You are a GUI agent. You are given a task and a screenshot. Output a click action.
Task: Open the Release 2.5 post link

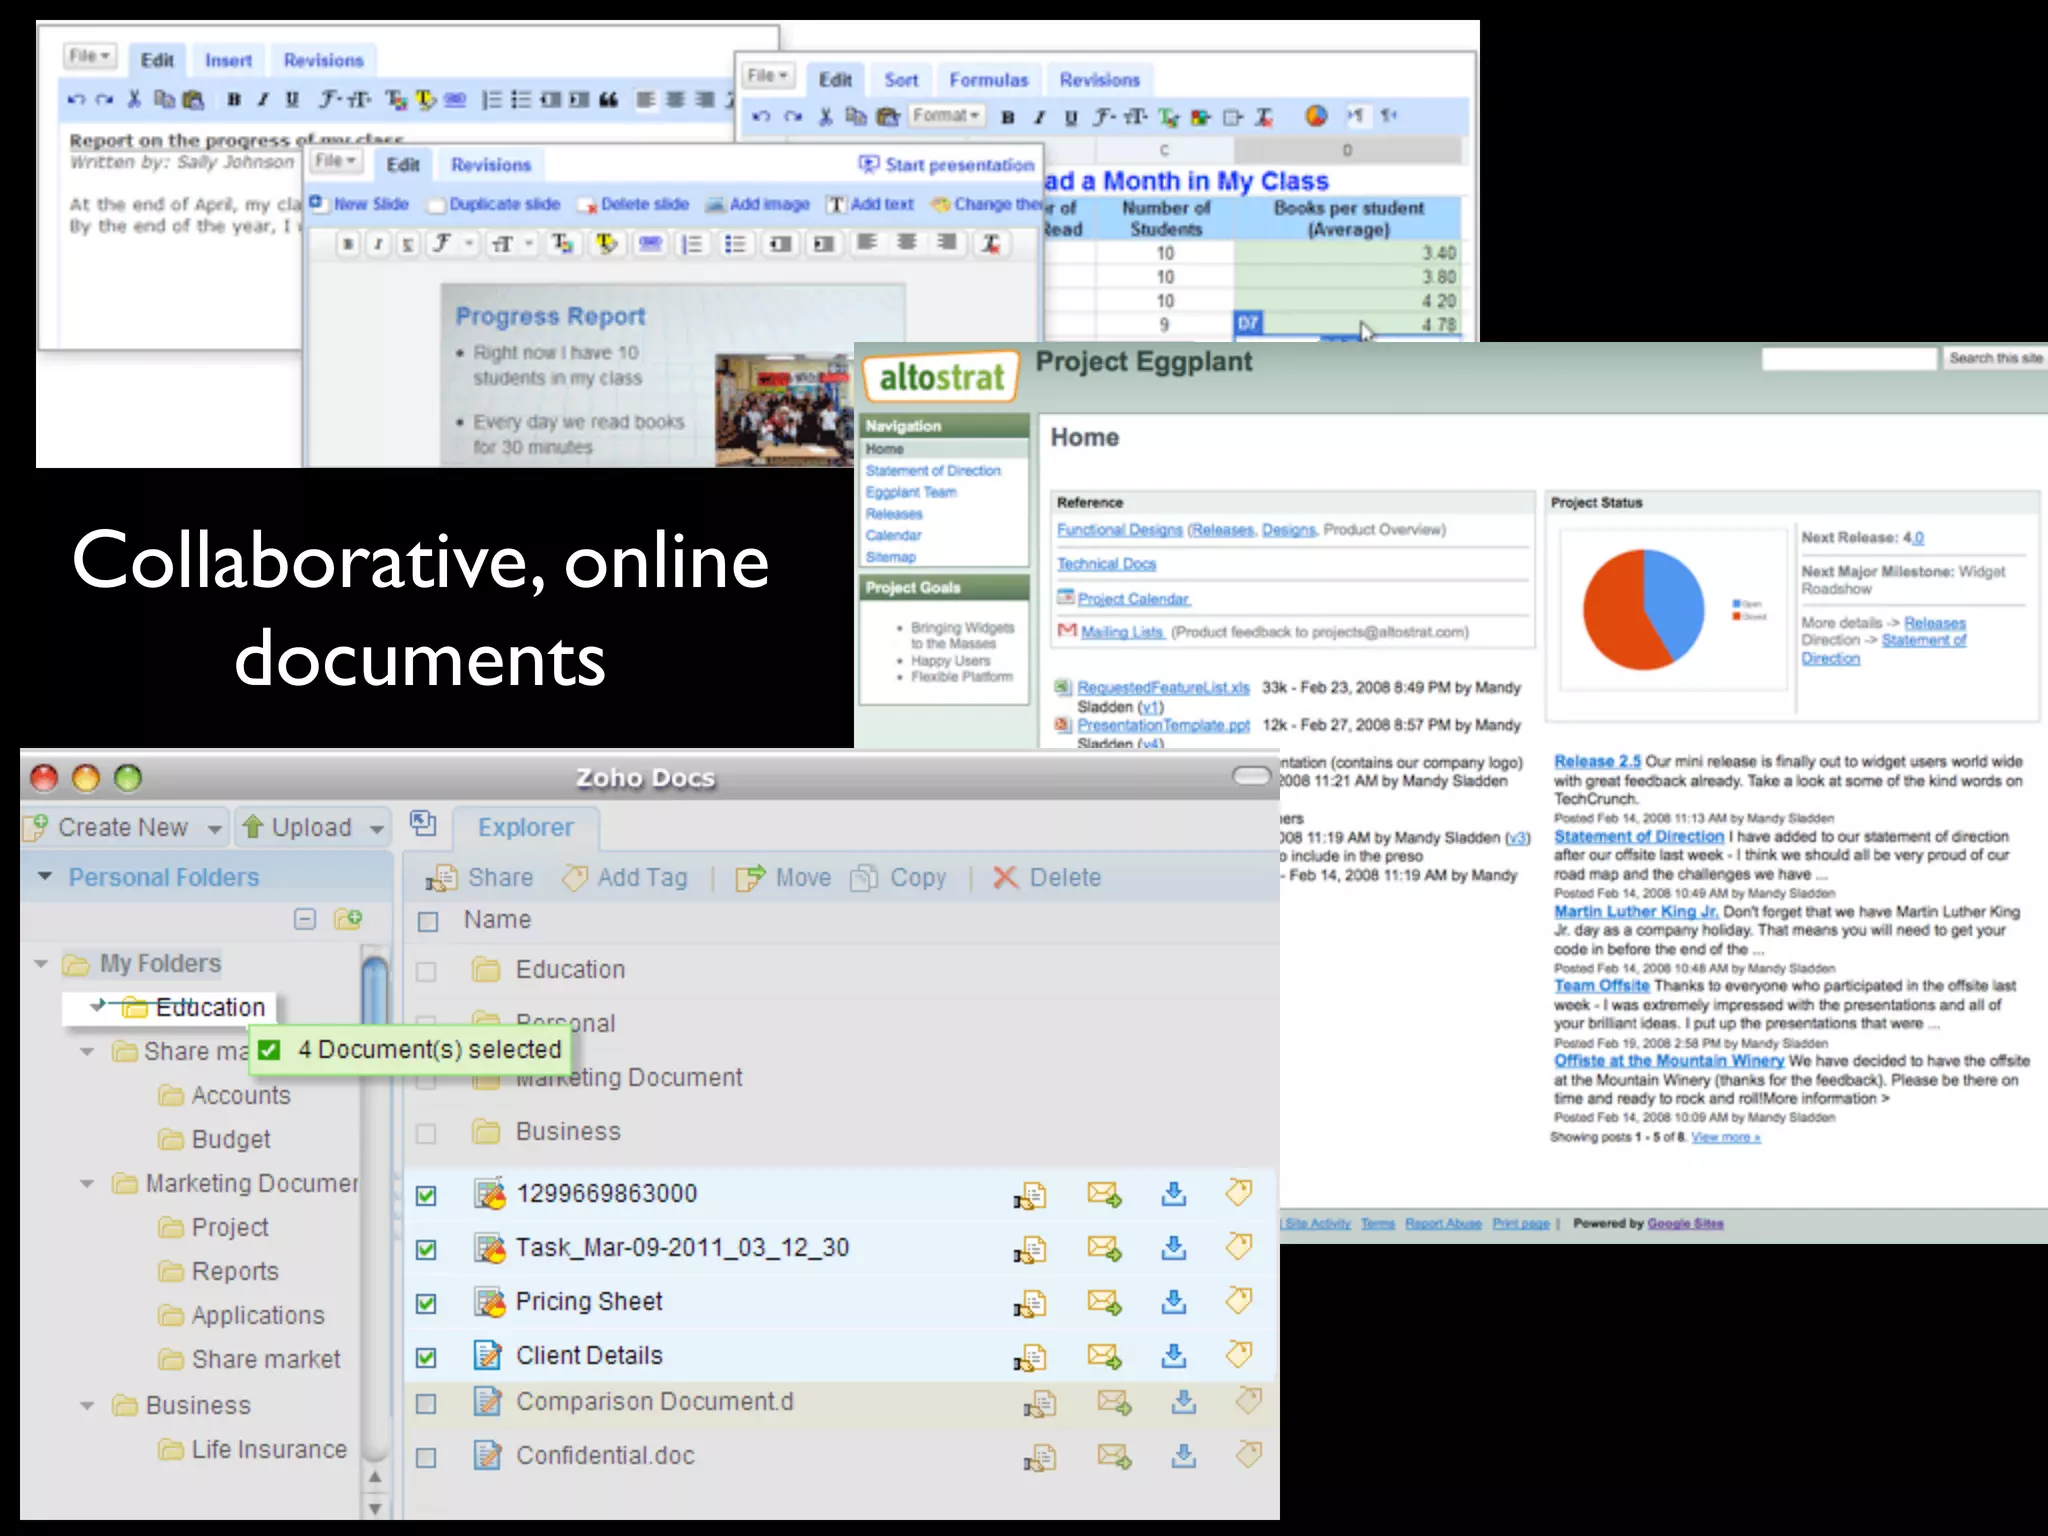1597,761
